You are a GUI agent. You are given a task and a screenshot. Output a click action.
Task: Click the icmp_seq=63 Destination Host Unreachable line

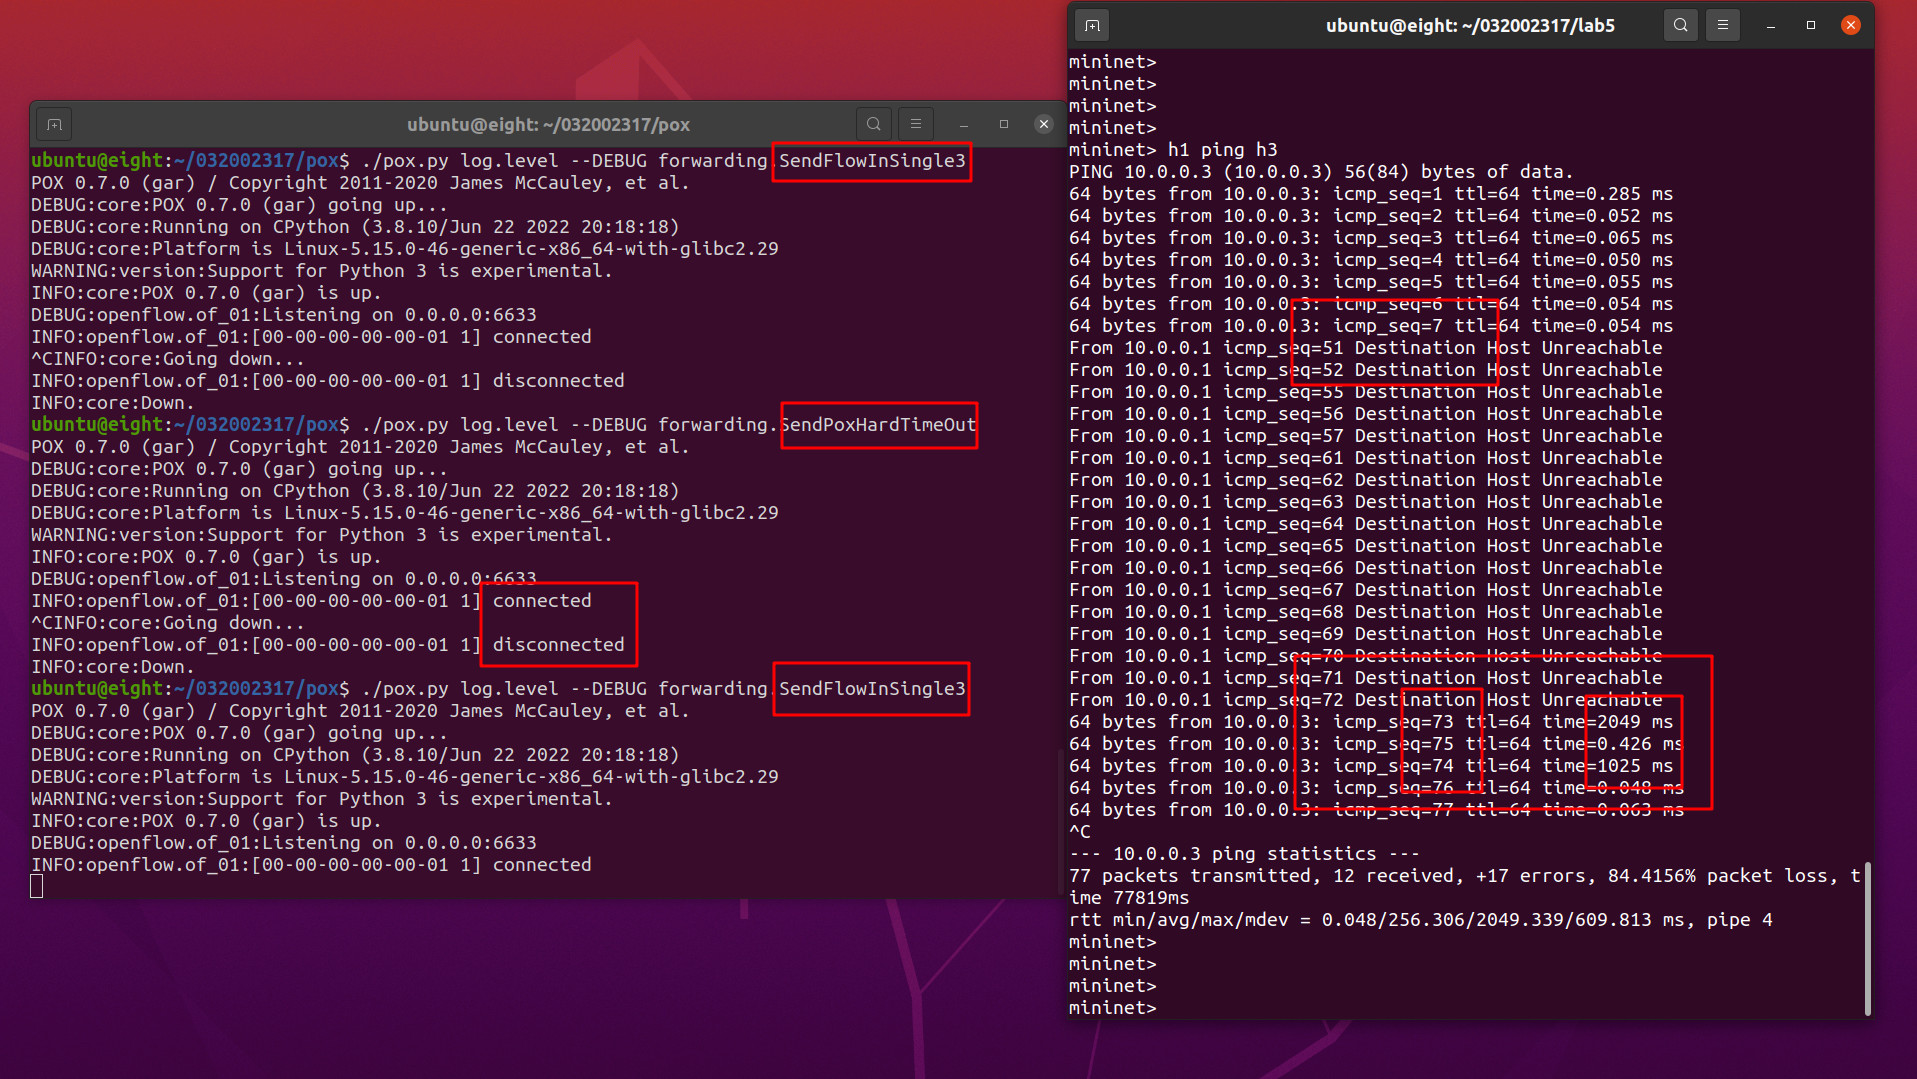(1366, 502)
